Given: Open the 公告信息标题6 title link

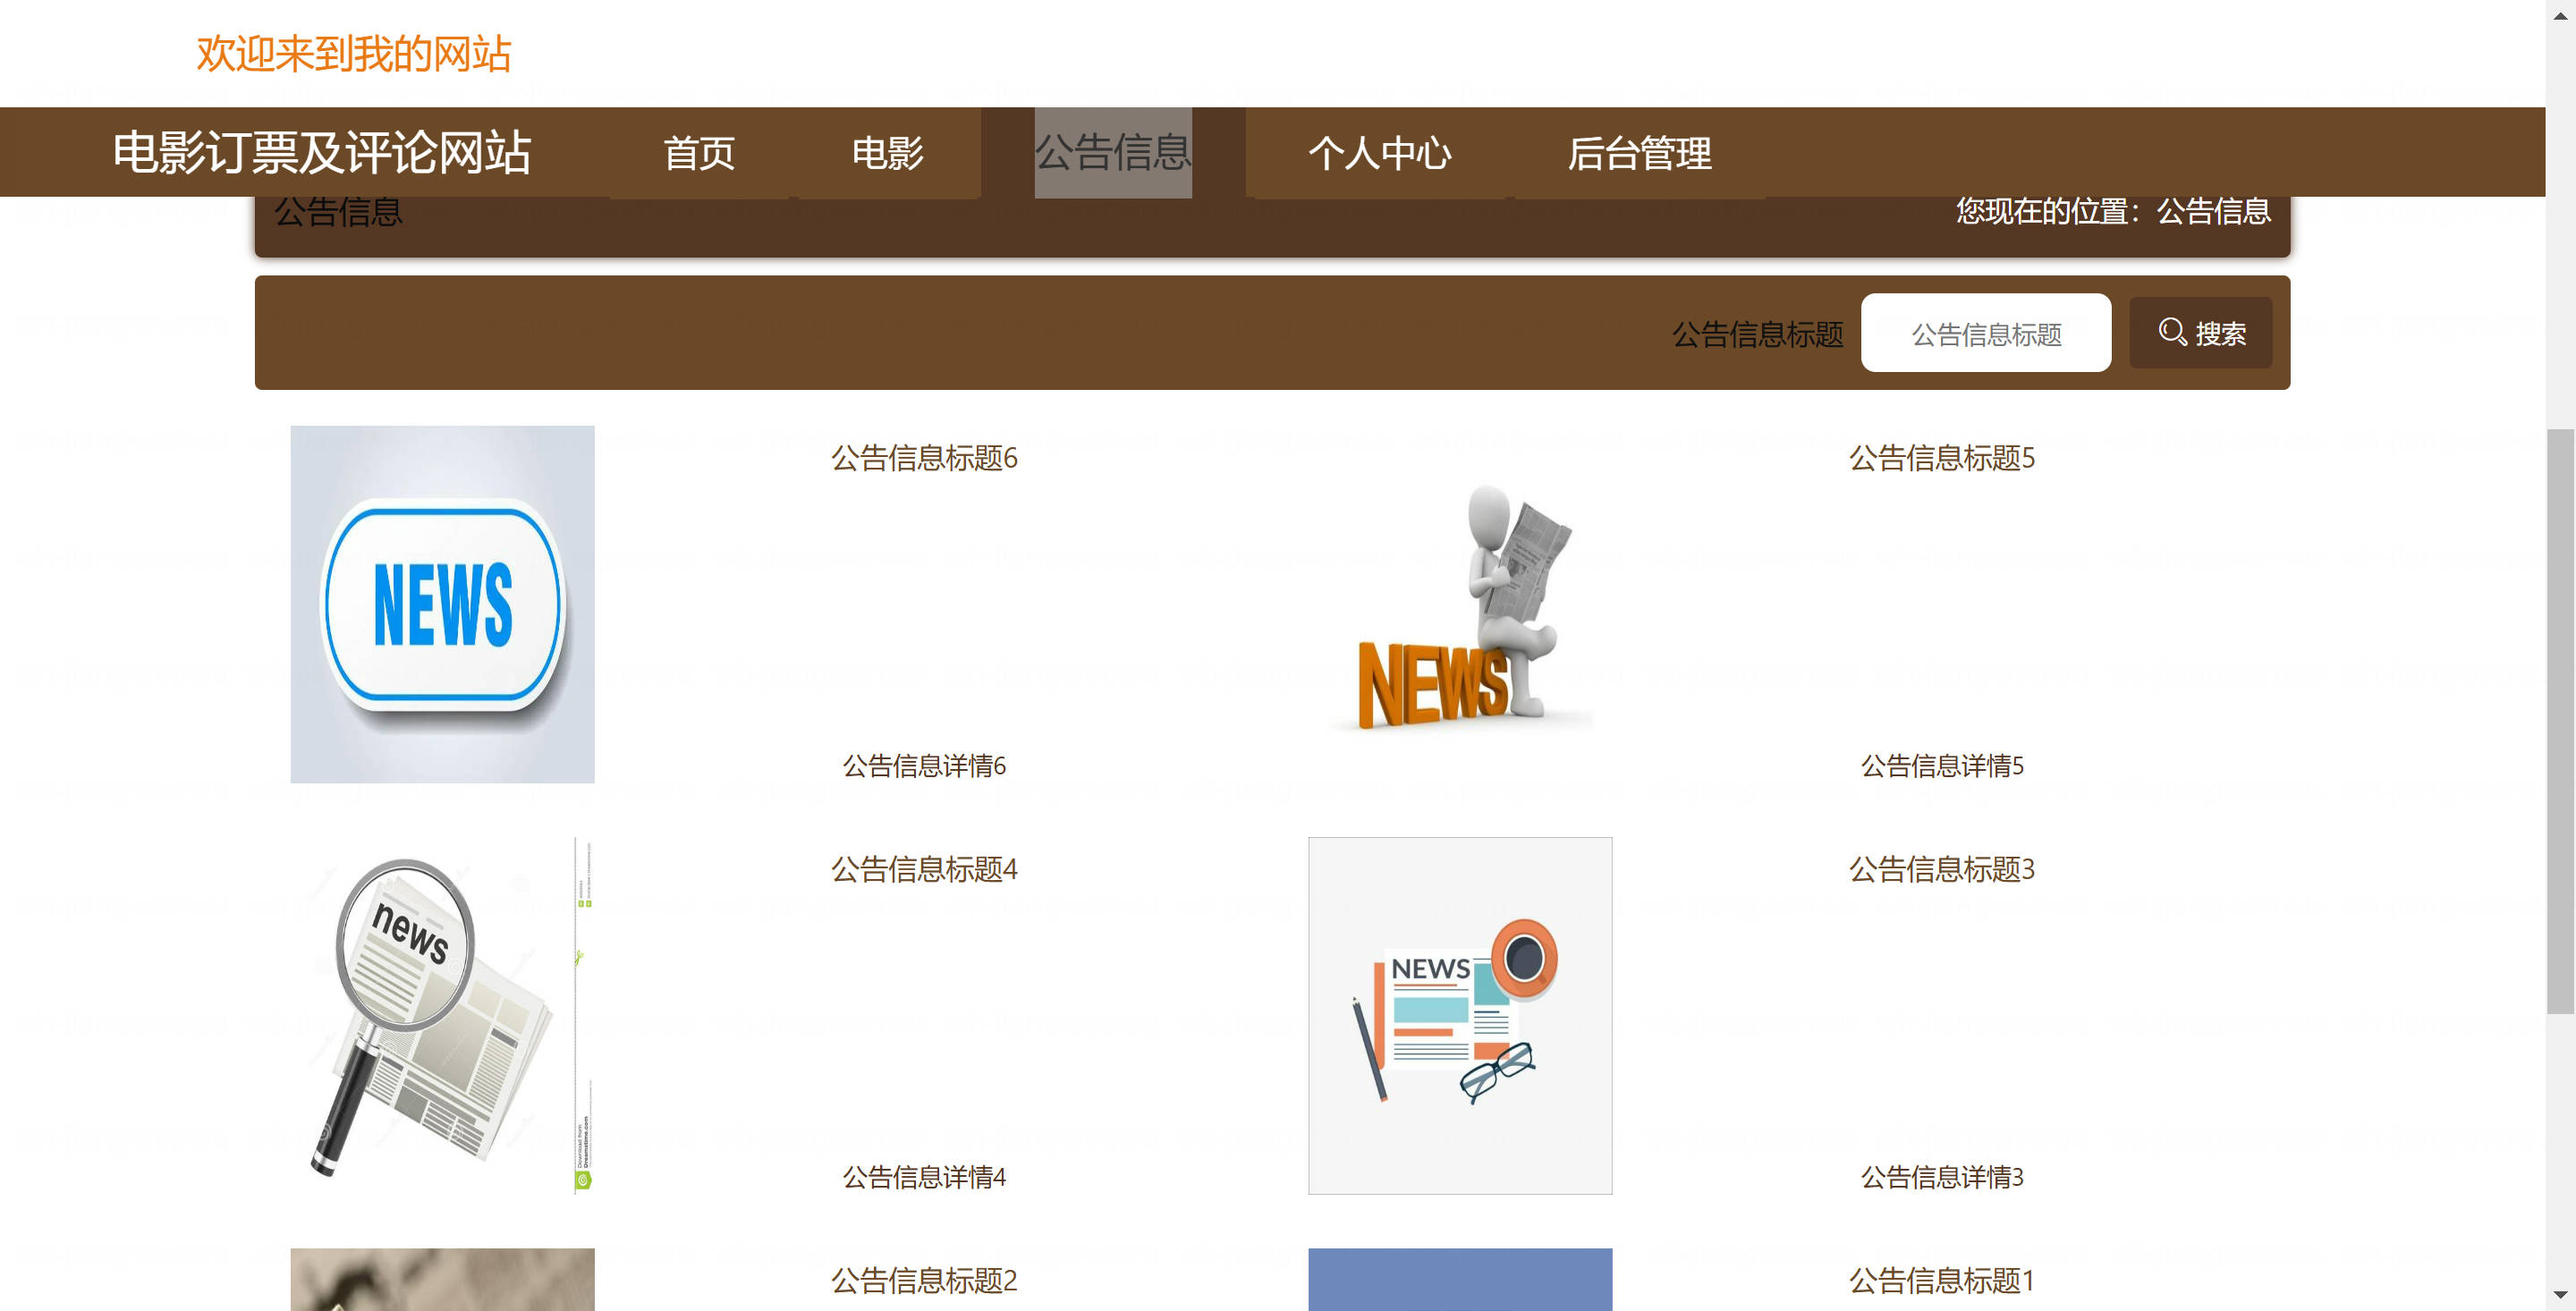Looking at the screenshot, I should tap(924, 458).
